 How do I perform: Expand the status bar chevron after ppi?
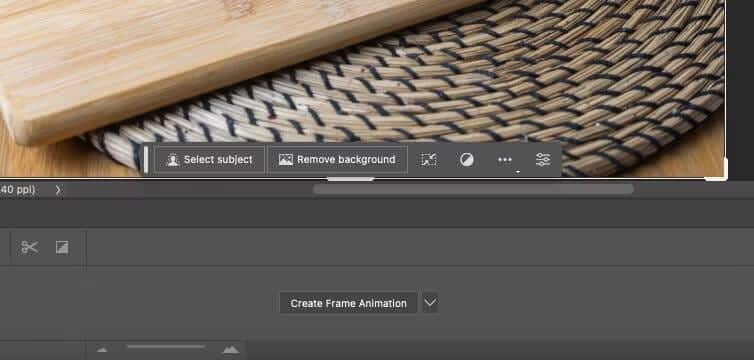point(58,190)
